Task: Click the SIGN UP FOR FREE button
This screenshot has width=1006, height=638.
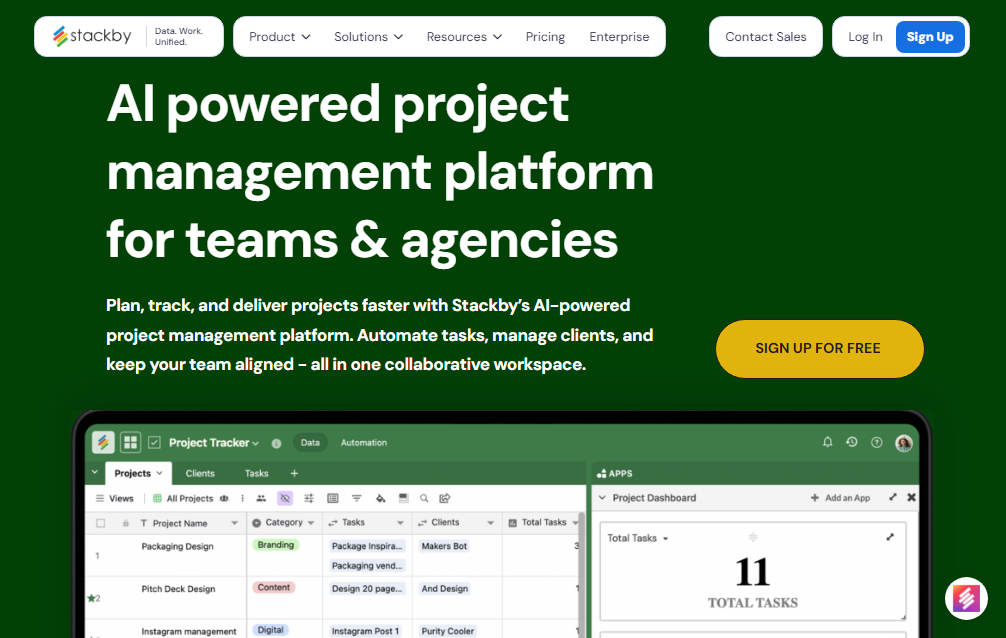Action: point(818,348)
